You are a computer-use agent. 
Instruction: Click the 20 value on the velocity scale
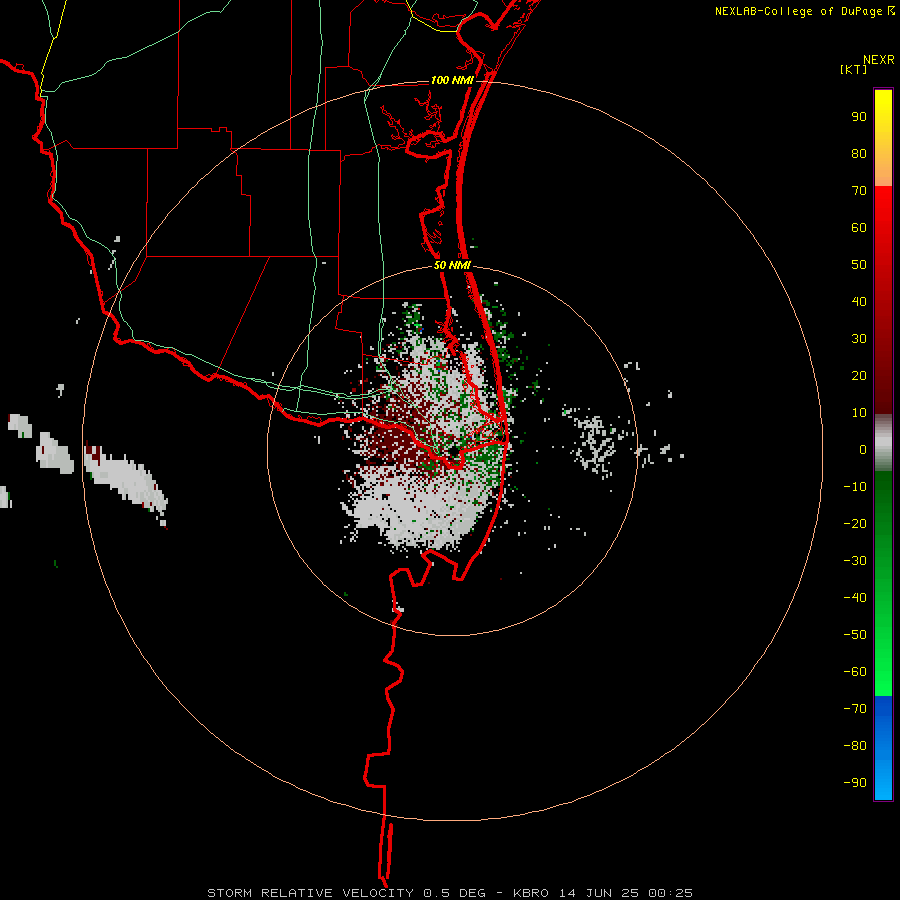pyautogui.click(x=859, y=376)
